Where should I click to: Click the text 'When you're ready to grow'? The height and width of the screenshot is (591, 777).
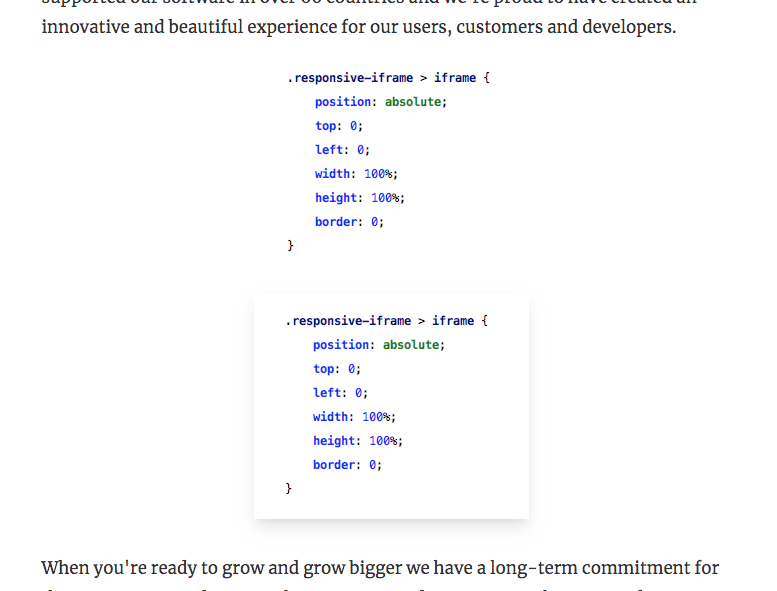[x=129, y=568]
